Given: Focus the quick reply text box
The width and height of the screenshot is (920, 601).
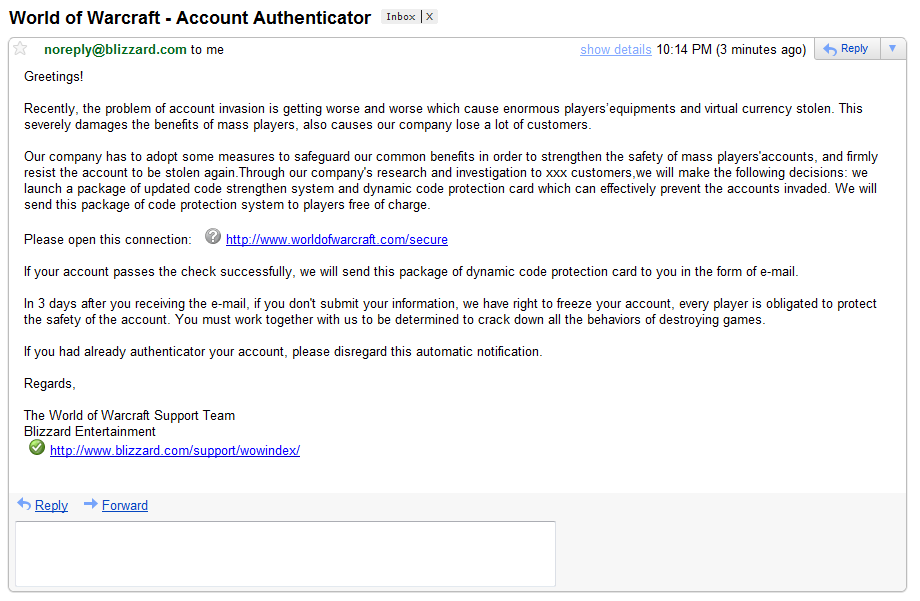Looking at the screenshot, I should 285,553.
